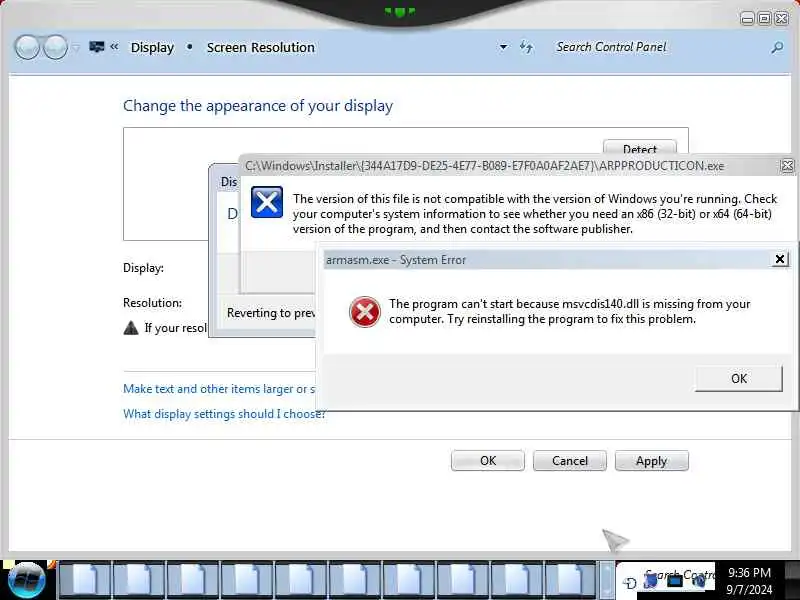The width and height of the screenshot is (800, 600).
Task: Close the armasm.exe System Error dialog
Action: pyautogui.click(x=780, y=259)
